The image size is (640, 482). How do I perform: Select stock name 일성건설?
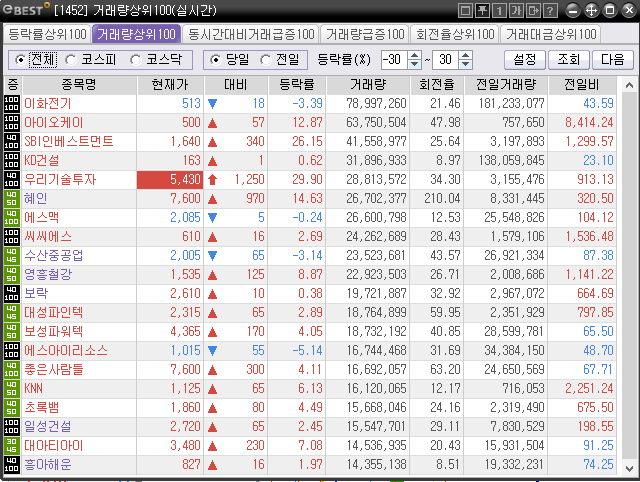[x=48, y=426]
